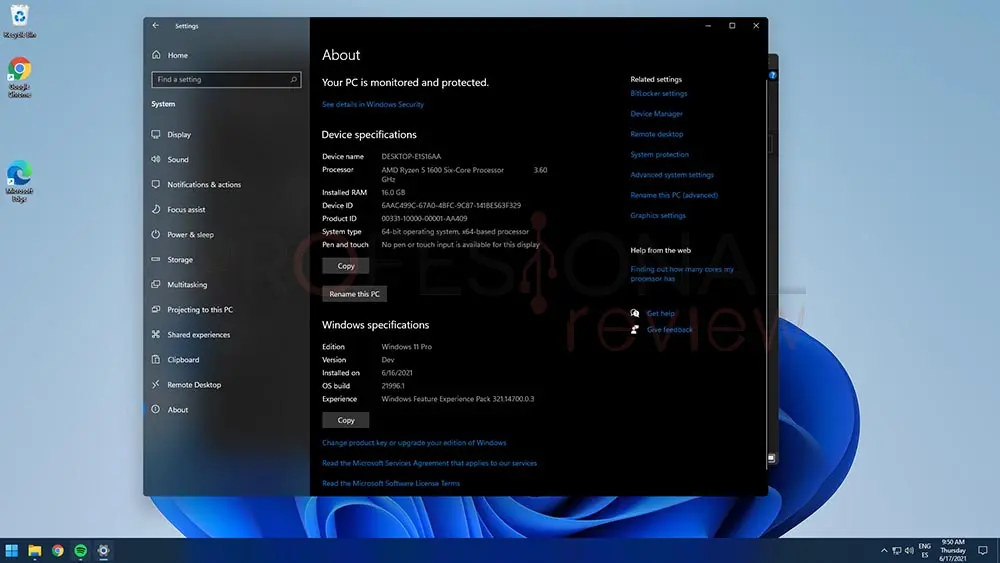Open the notification center icon
Viewport: 1000px width, 563px height.
click(983, 551)
